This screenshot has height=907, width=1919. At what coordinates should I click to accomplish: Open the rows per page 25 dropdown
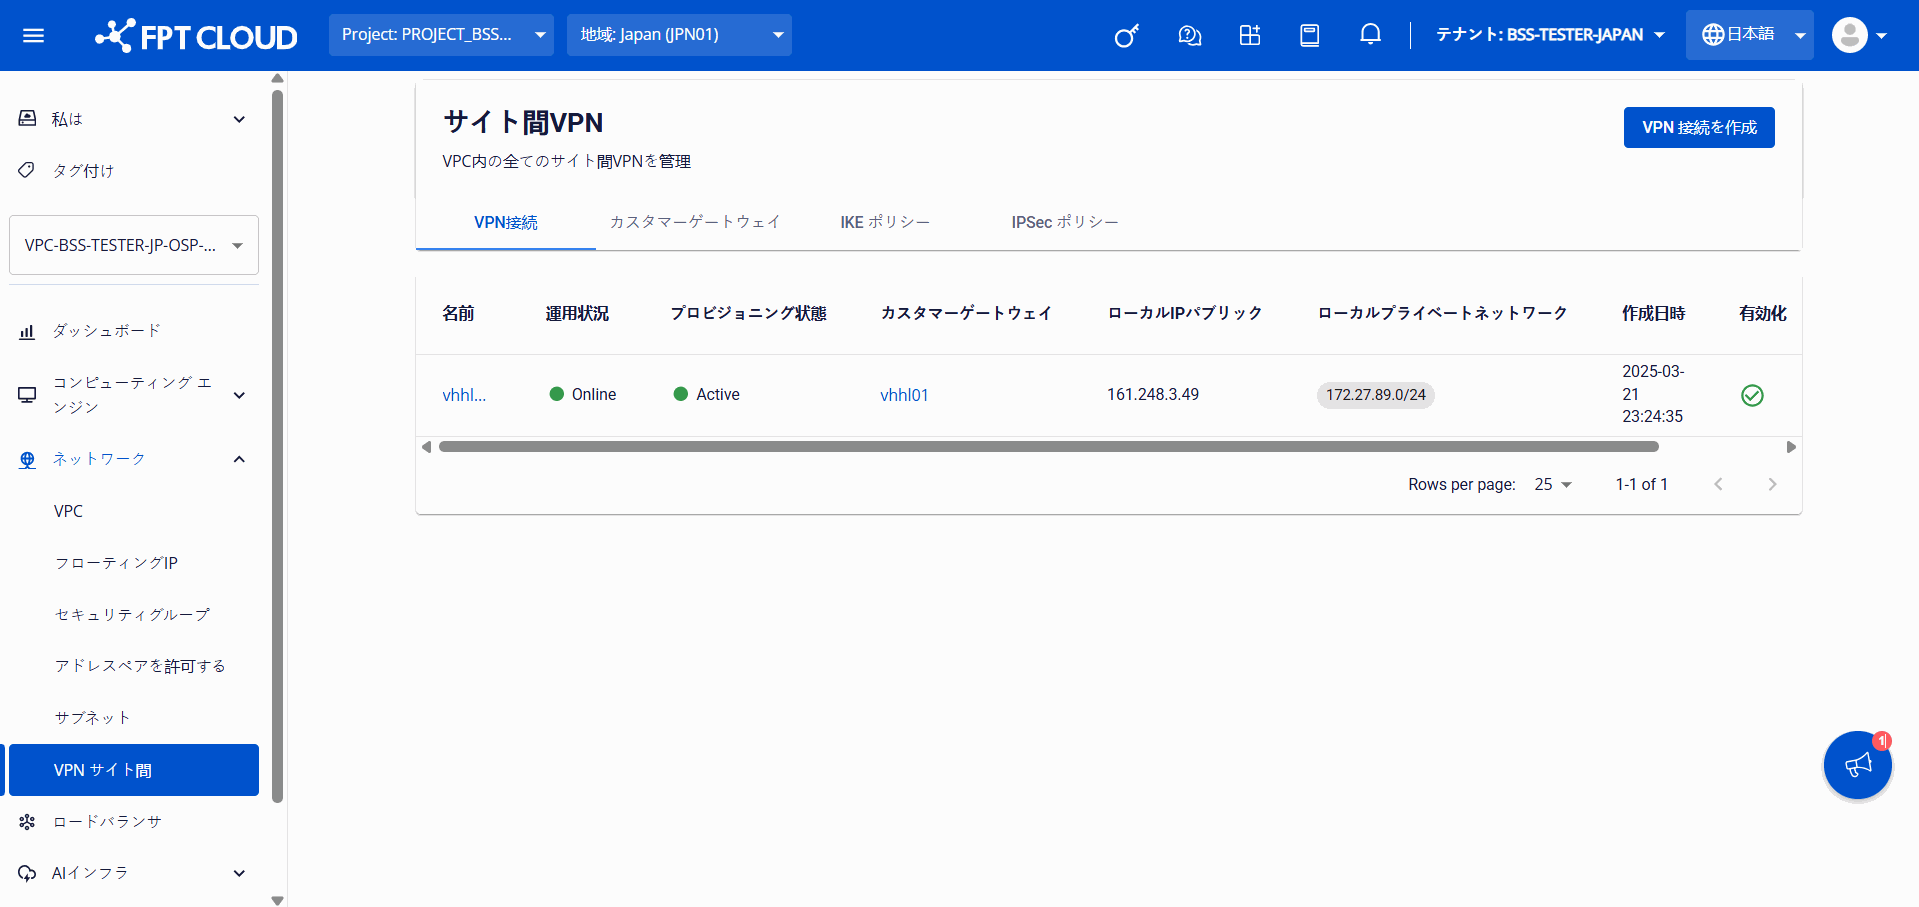(x=1553, y=484)
